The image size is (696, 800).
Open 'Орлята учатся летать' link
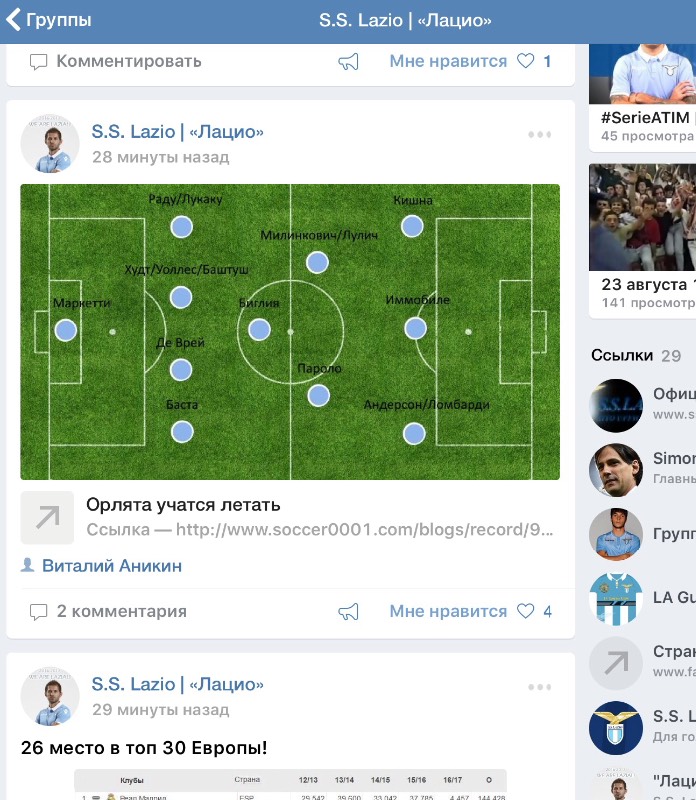(x=183, y=505)
